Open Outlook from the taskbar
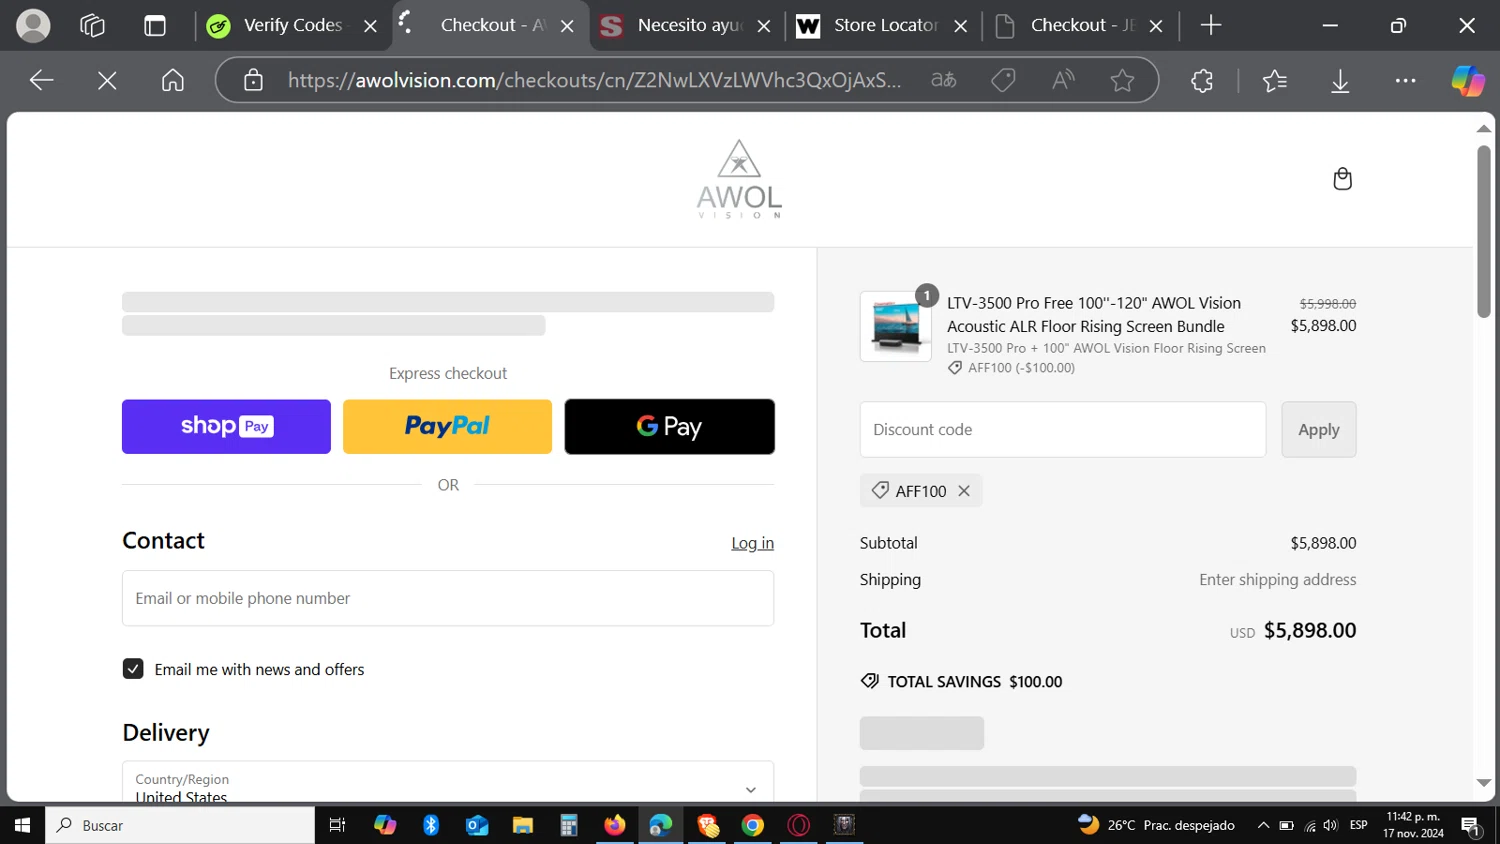The width and height of the screenshot is (1500, 844). (x=476, y=825)
